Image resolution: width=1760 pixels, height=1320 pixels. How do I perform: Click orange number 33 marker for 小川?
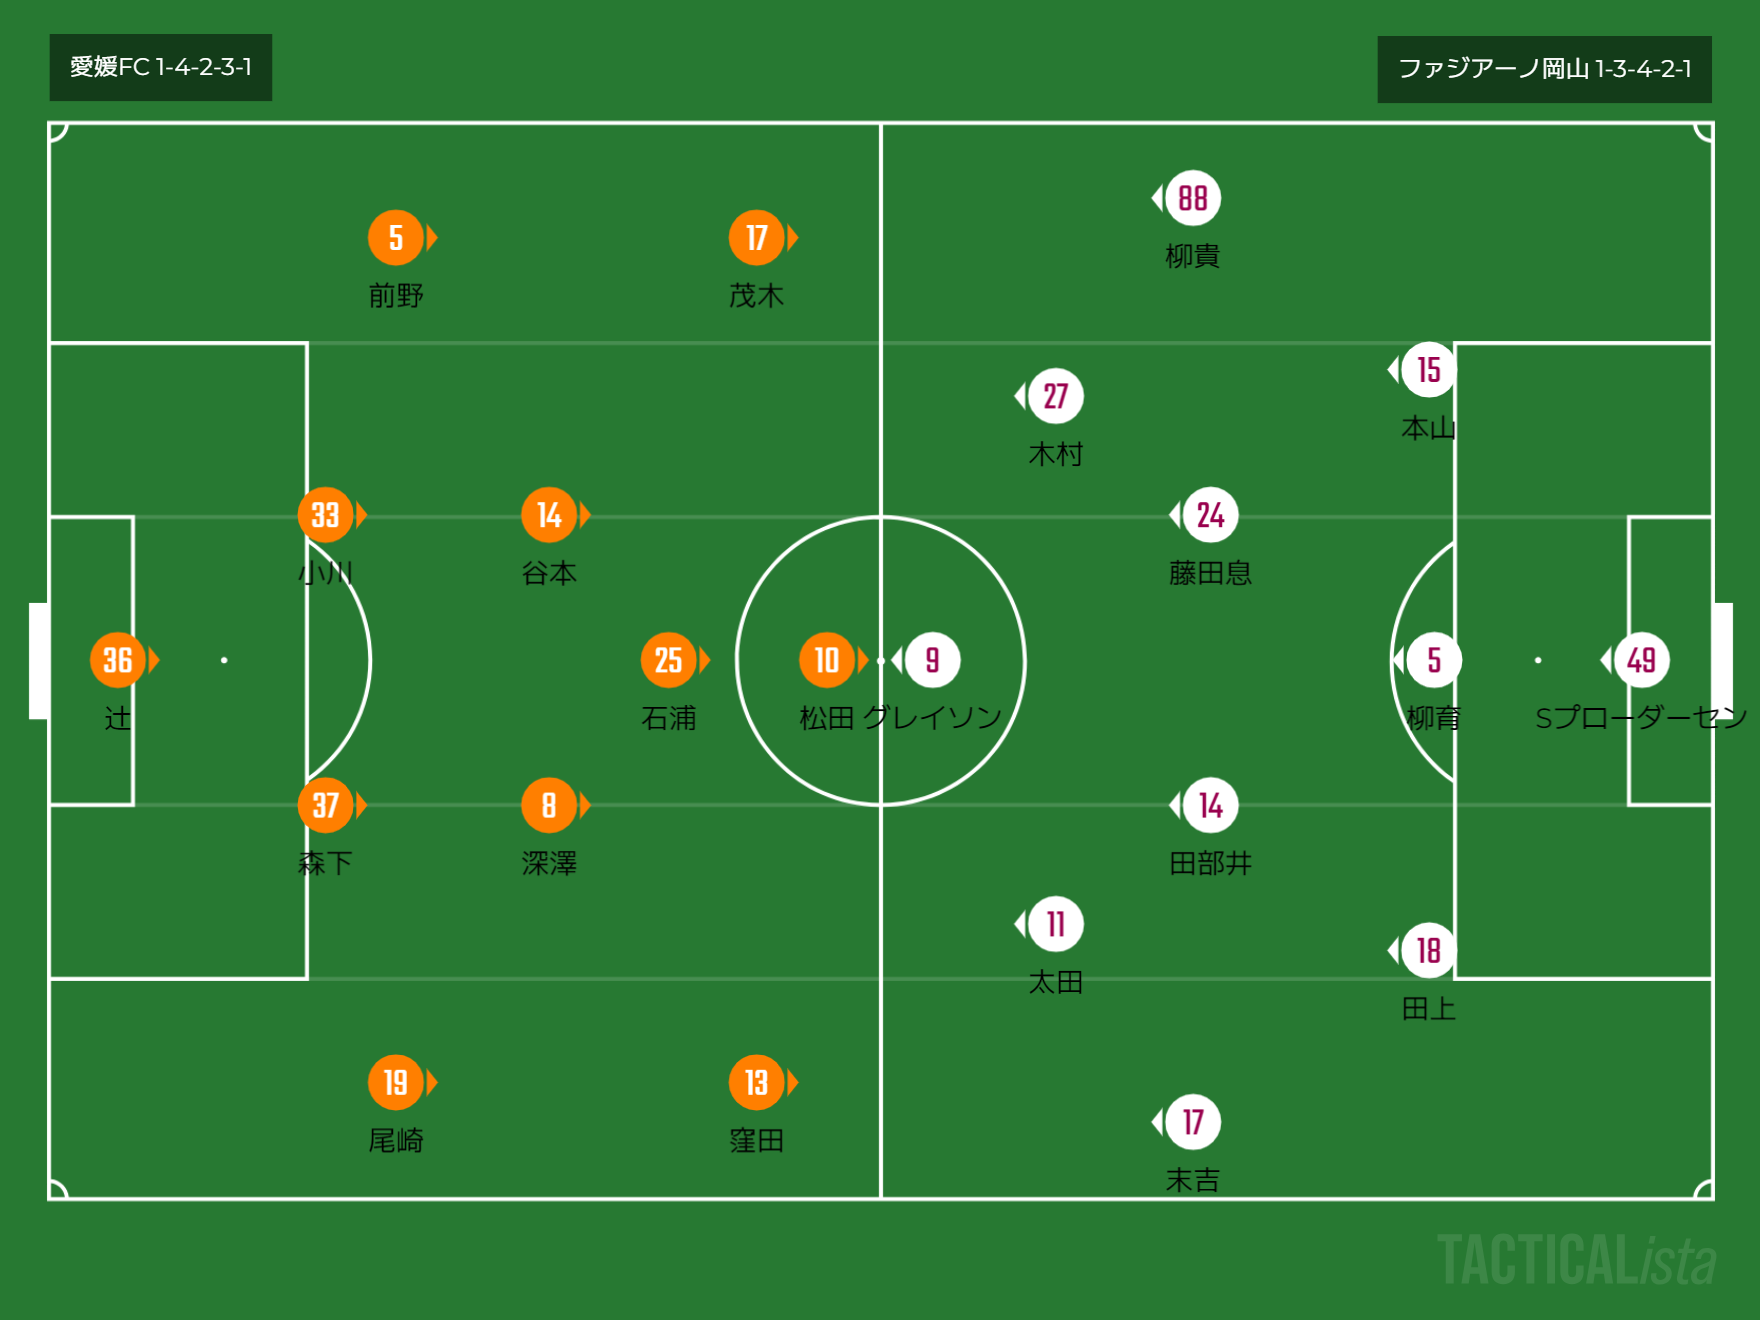[x=325, y=515]
